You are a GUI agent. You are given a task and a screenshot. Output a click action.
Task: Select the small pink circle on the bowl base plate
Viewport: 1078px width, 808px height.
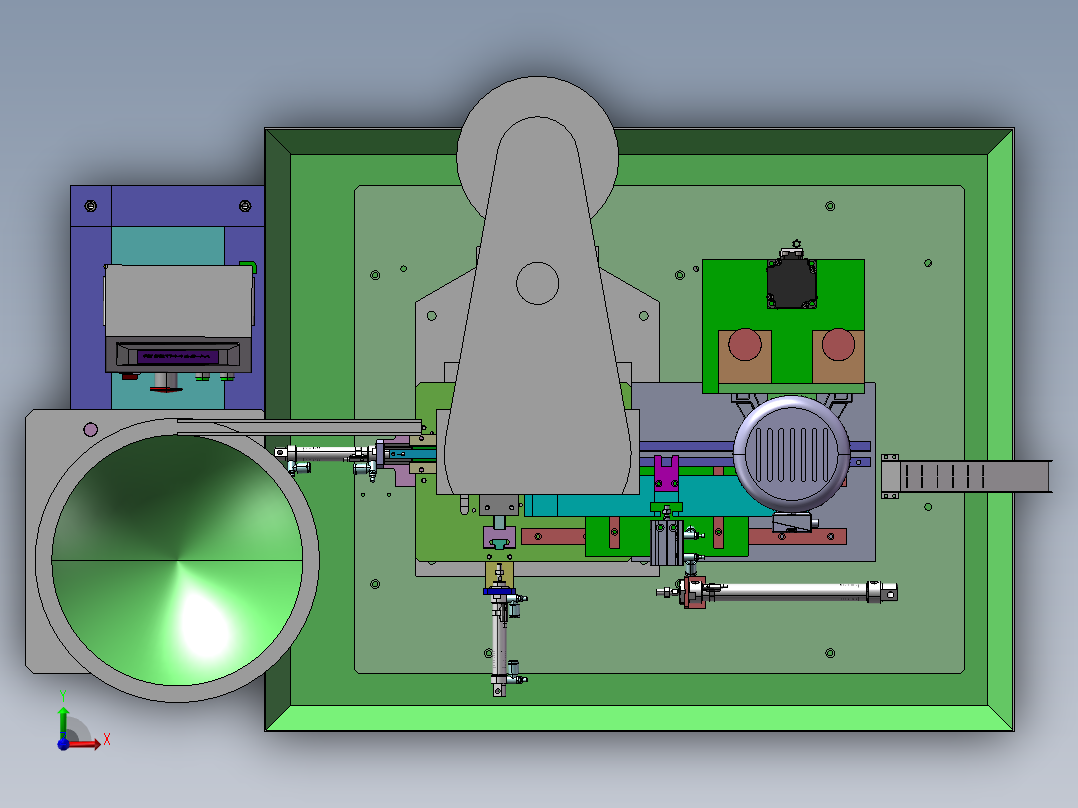pyautogui.click(x=90, y=430)
